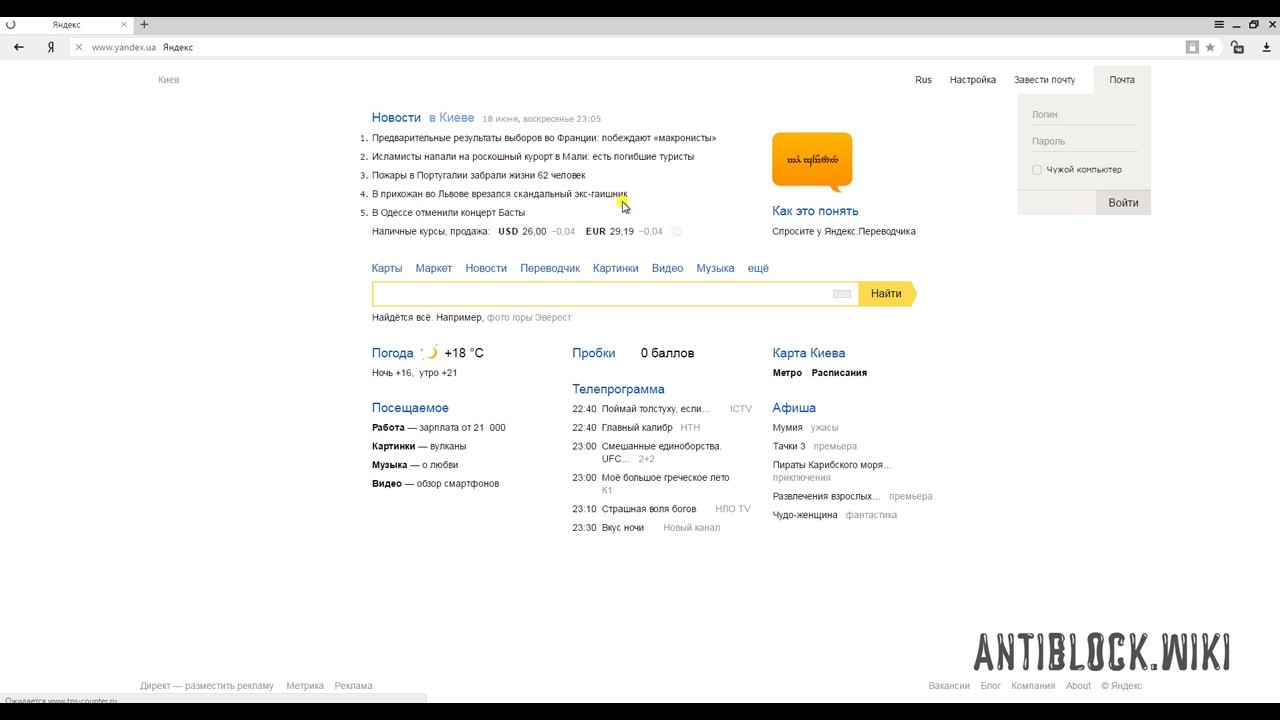Open the Переводчик service link
Image resolution: width=1280 pixels, height=720 pixels.
coord(550,268)
